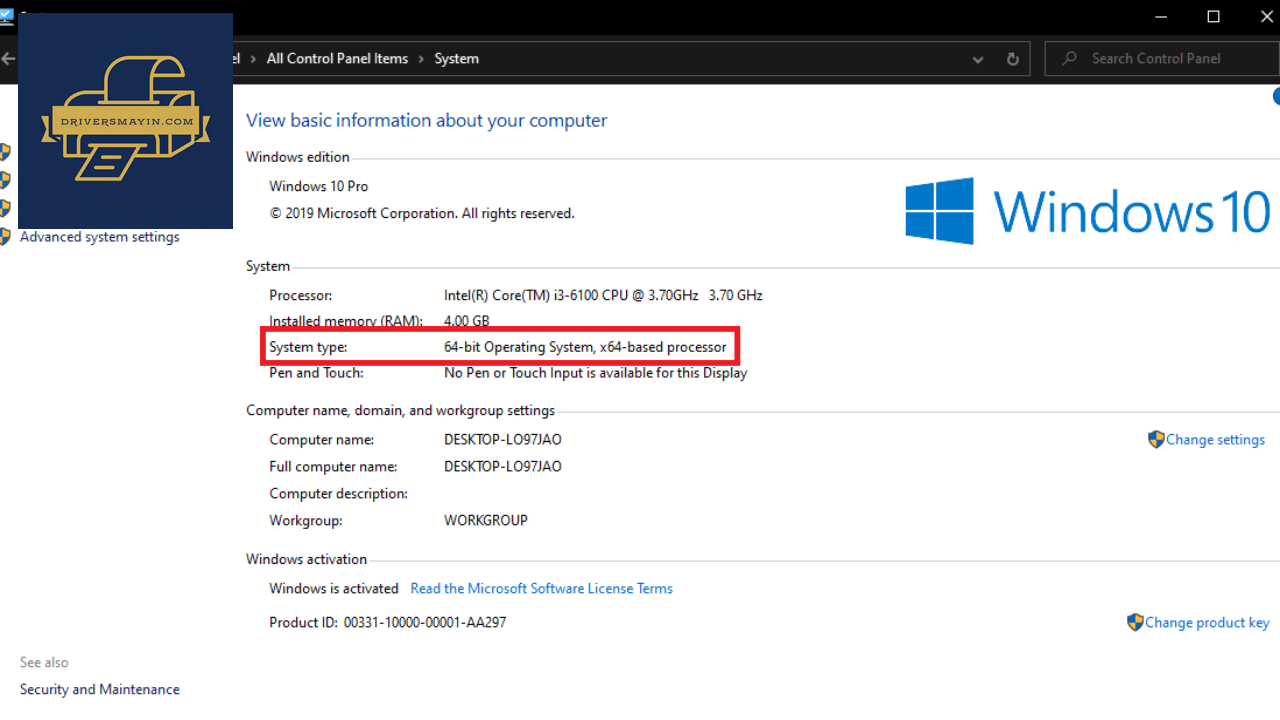Viewport: 1280px width, 720px height.
Task: Click the "No Pen or Touch Input" value
Action: 595,373
